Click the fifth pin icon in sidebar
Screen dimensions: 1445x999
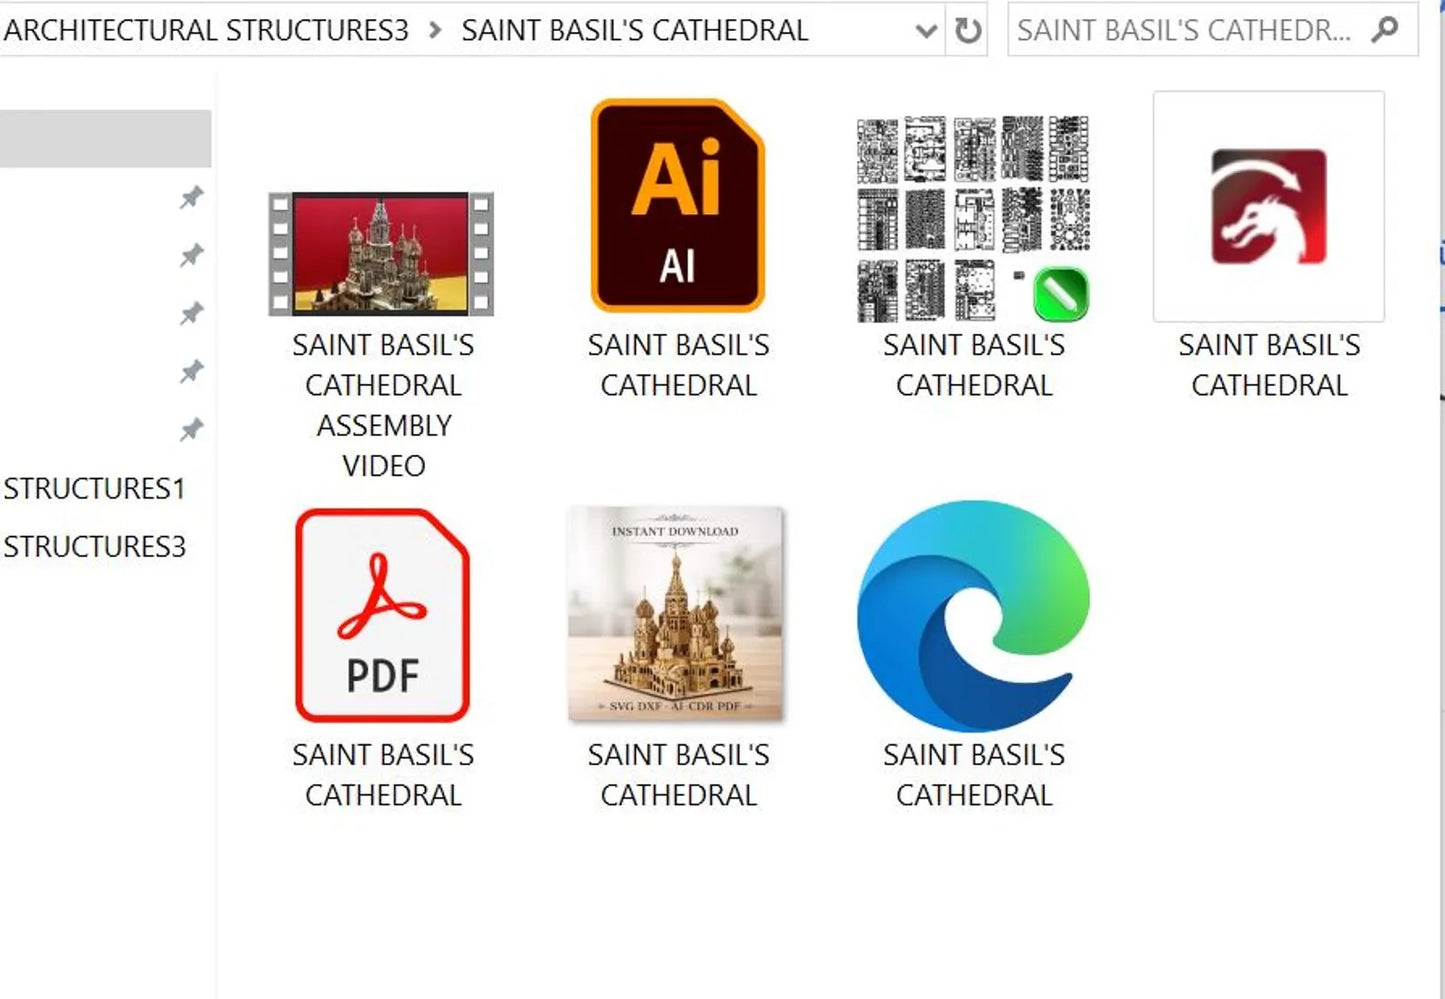[191, 429]
